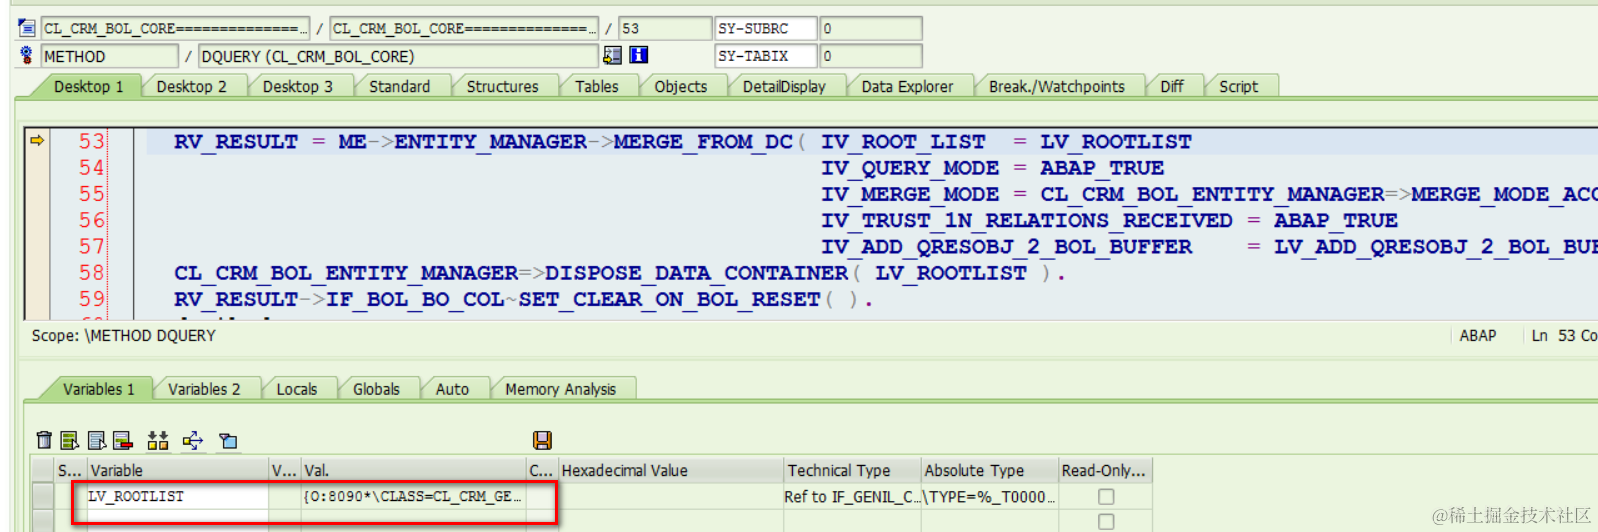Toggle Read-Only checkbox in empty second row

tap(1105, 521)
